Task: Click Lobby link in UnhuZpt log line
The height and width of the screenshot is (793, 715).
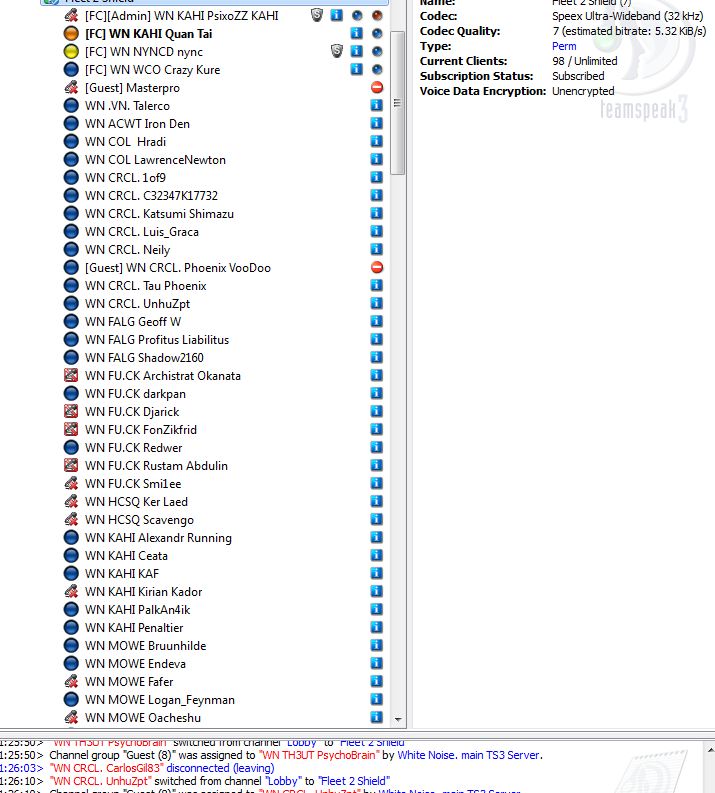Action: (283, 781)
